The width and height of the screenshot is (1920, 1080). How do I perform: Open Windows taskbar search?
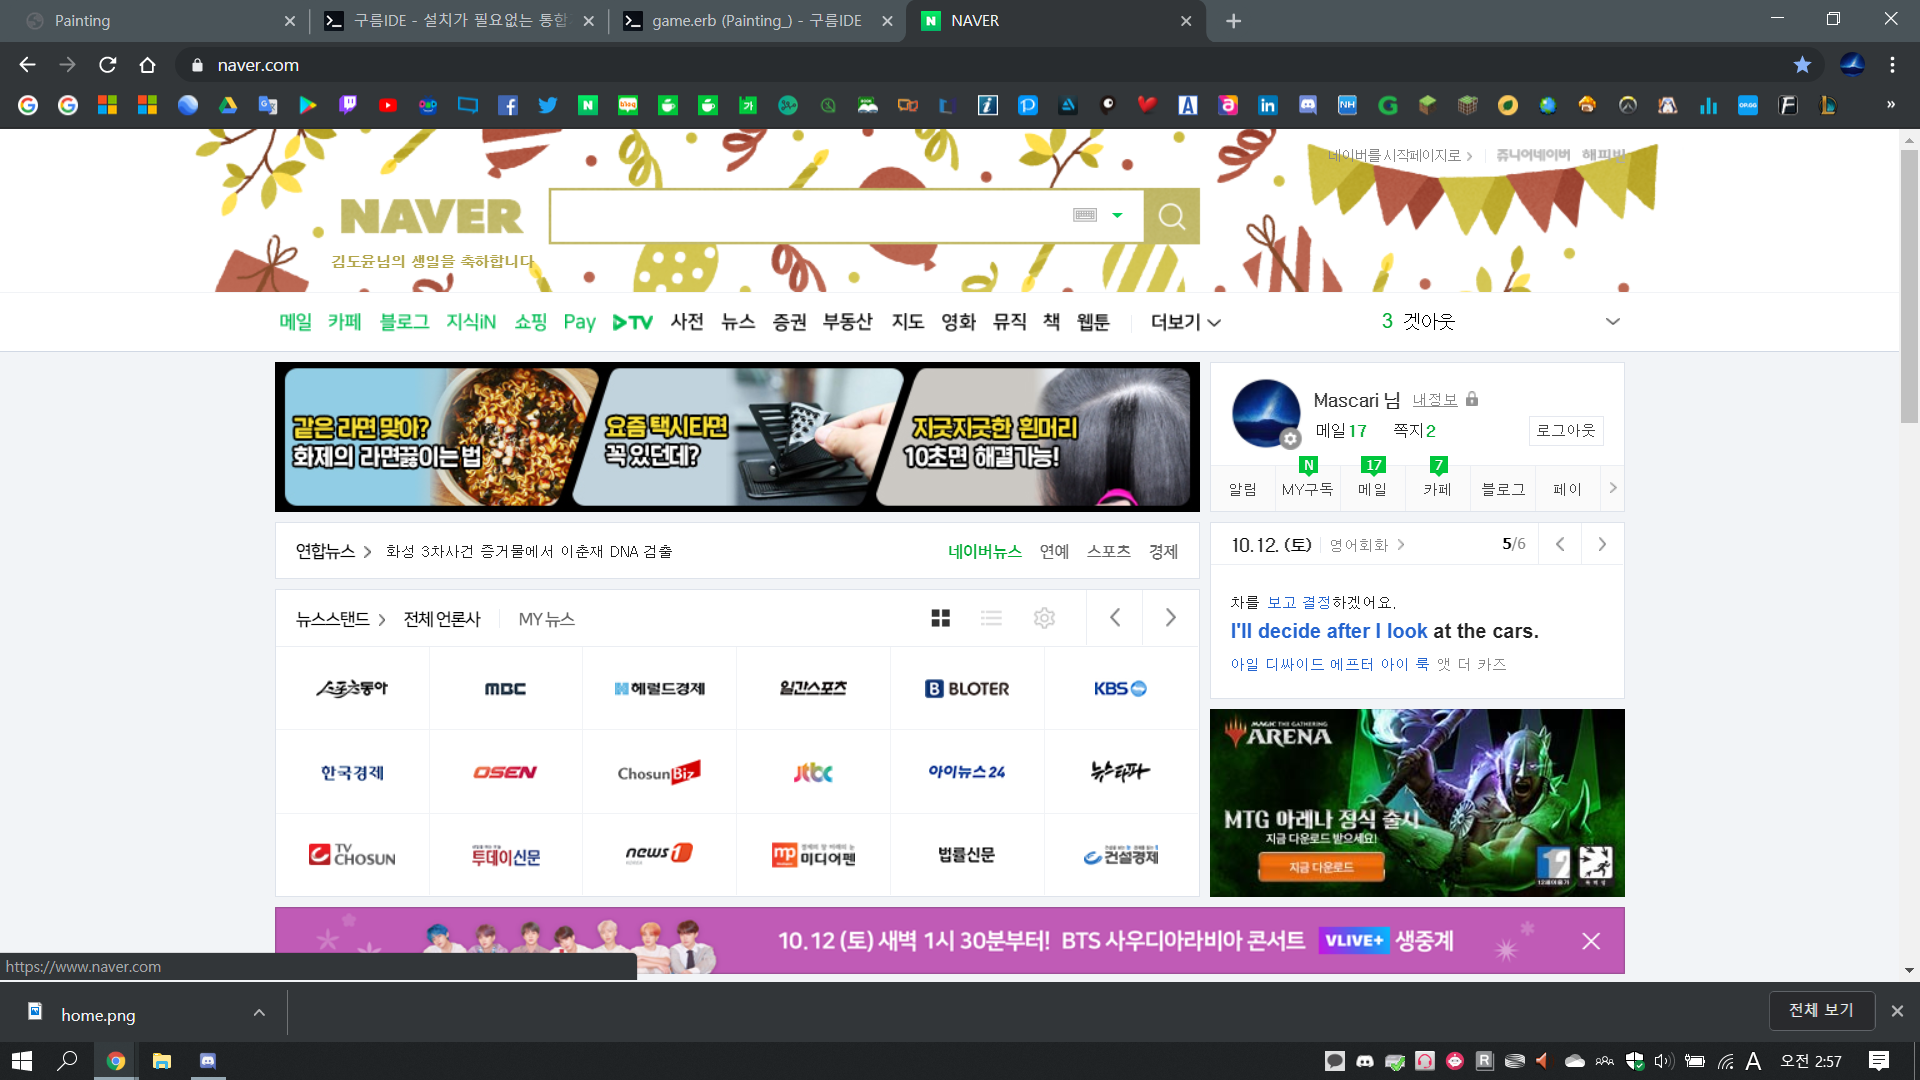pyautogui.click(x=68, y=1060)
